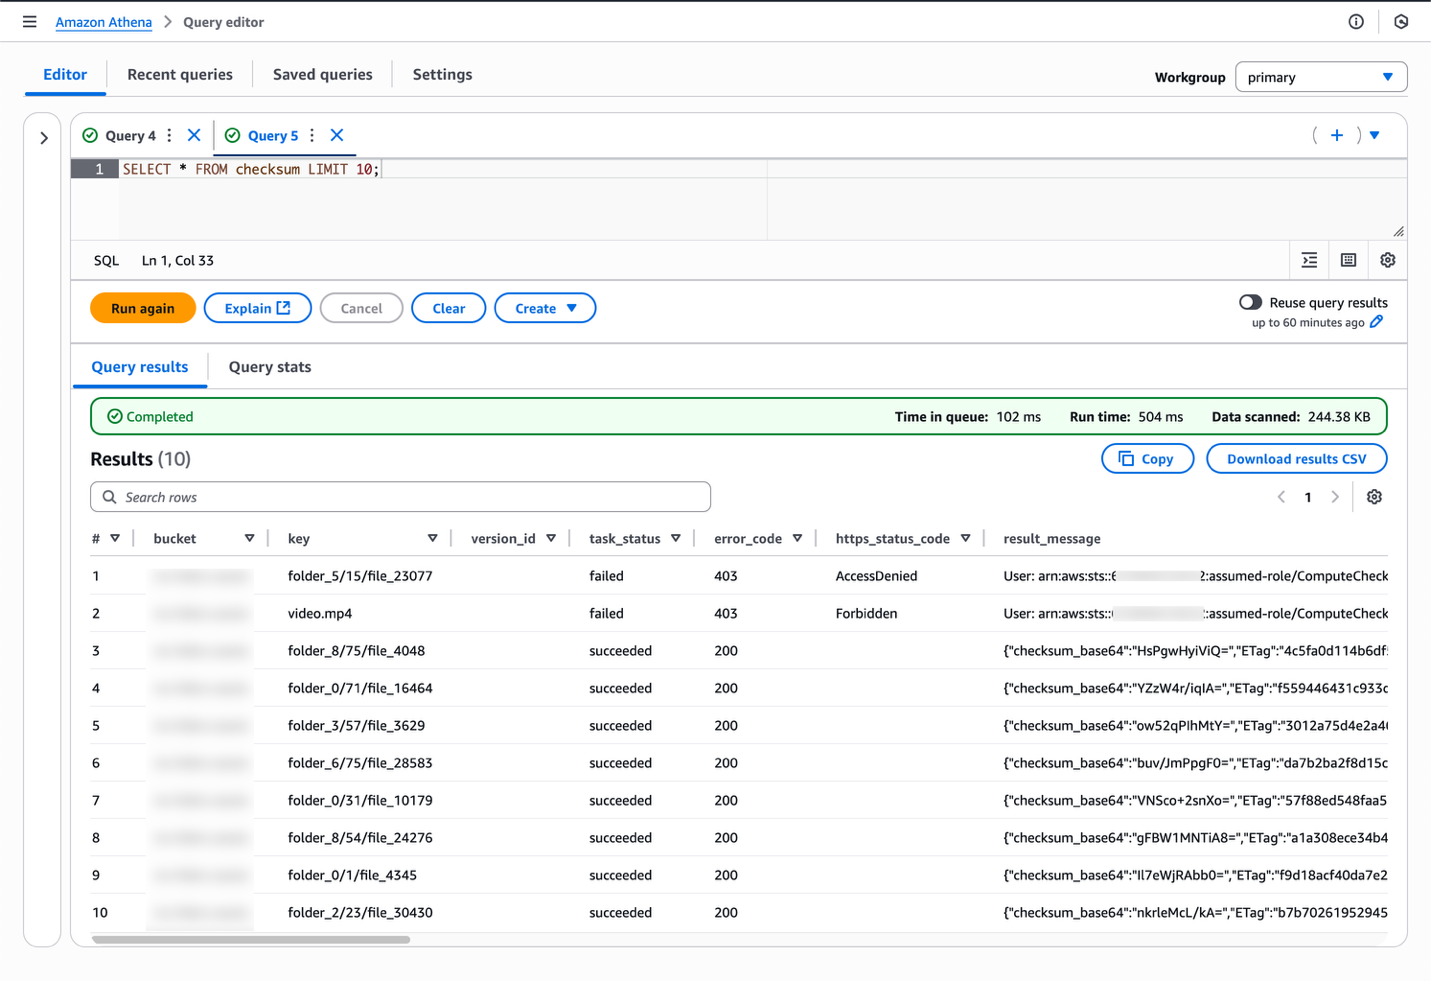Open the editor keyboard shortcuts icon
The width and height of the screenshot is (1431, 981).
point(1348,260)
